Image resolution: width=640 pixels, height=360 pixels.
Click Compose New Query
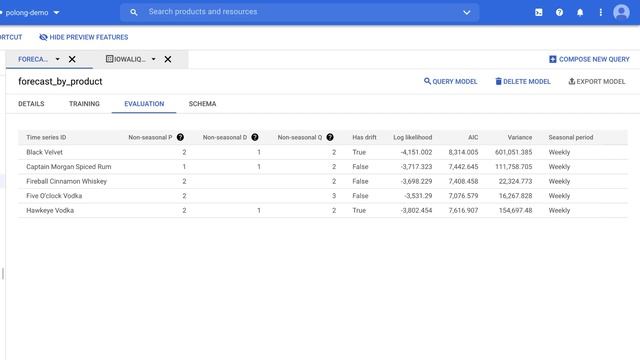[x=589, y=59]
